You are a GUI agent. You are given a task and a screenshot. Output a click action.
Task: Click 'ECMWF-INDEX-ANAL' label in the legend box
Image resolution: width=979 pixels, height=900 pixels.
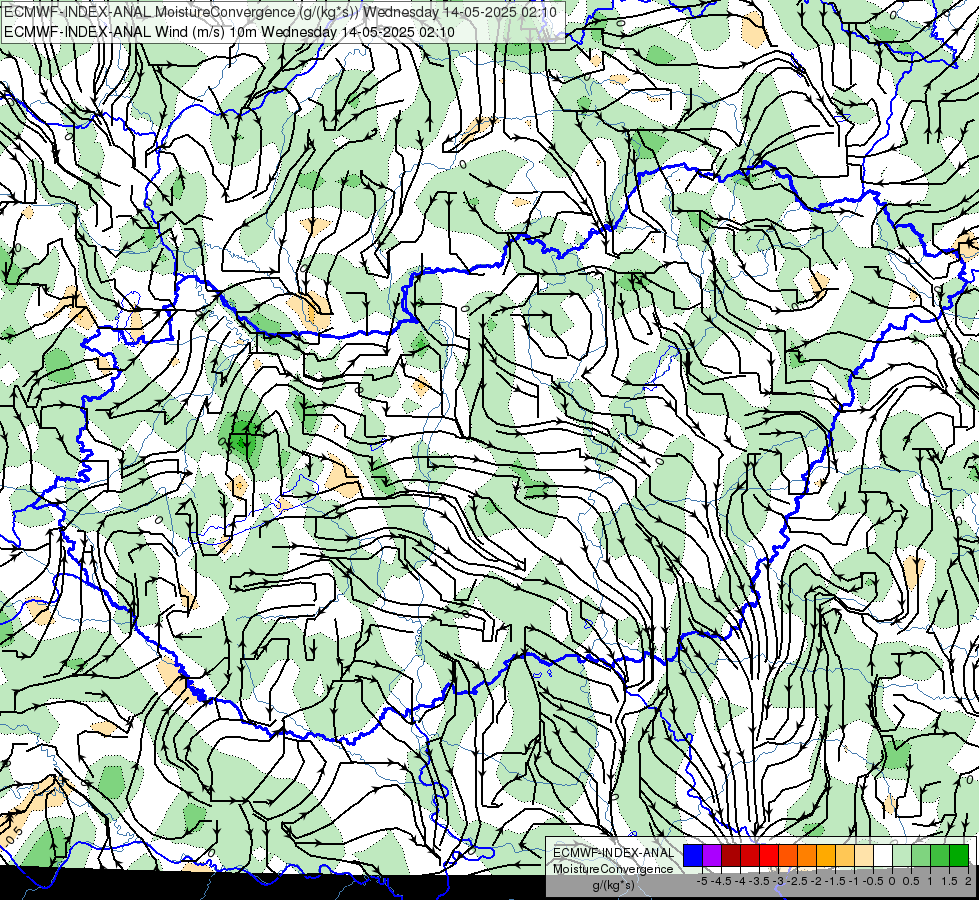click(x=614, y=853)
